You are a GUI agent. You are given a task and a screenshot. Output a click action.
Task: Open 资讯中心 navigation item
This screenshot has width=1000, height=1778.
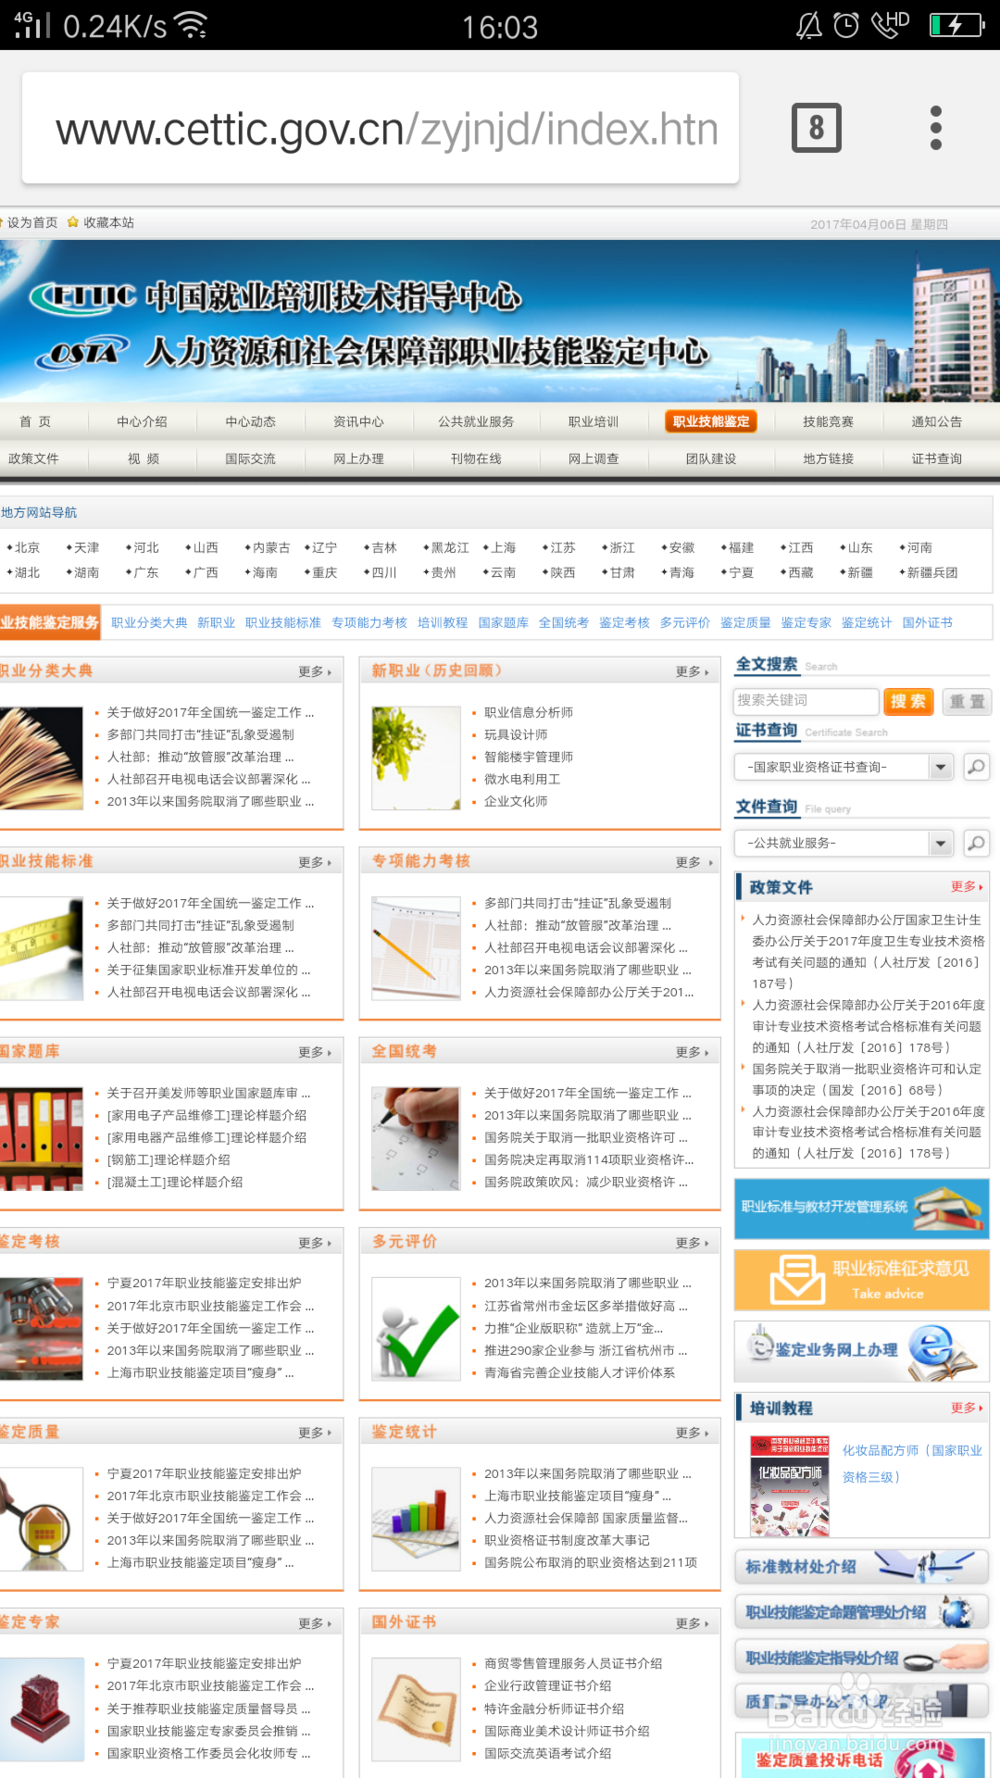click(359, 421)
